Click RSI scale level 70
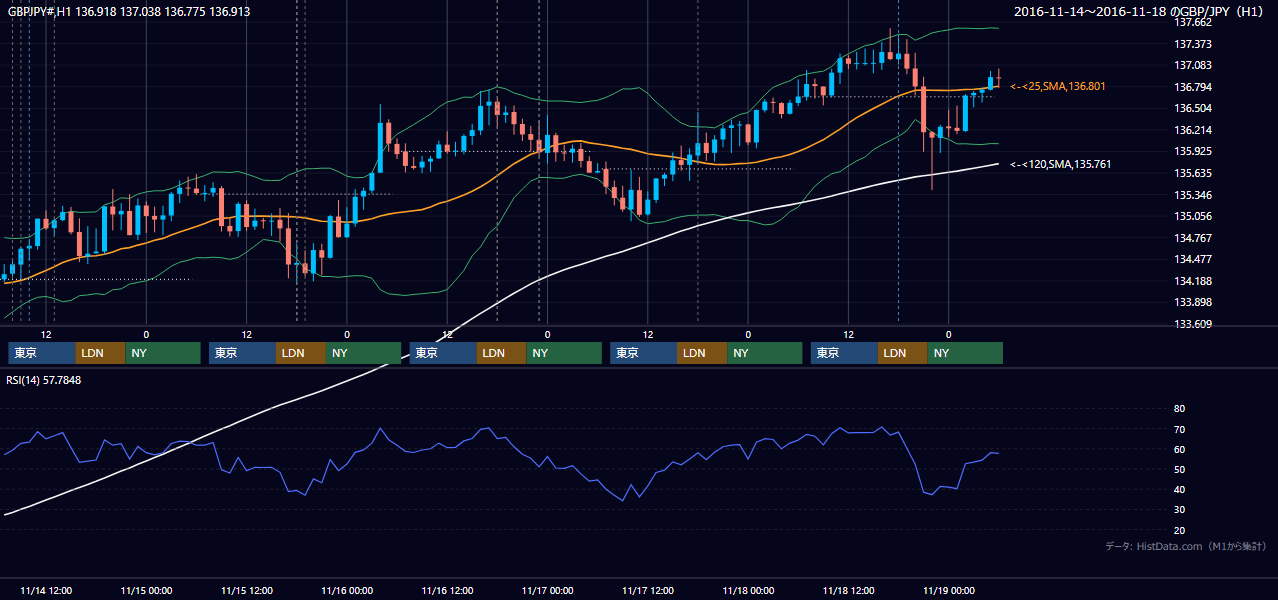This screenshot has width=1278, height=600. pos(1179,429)
